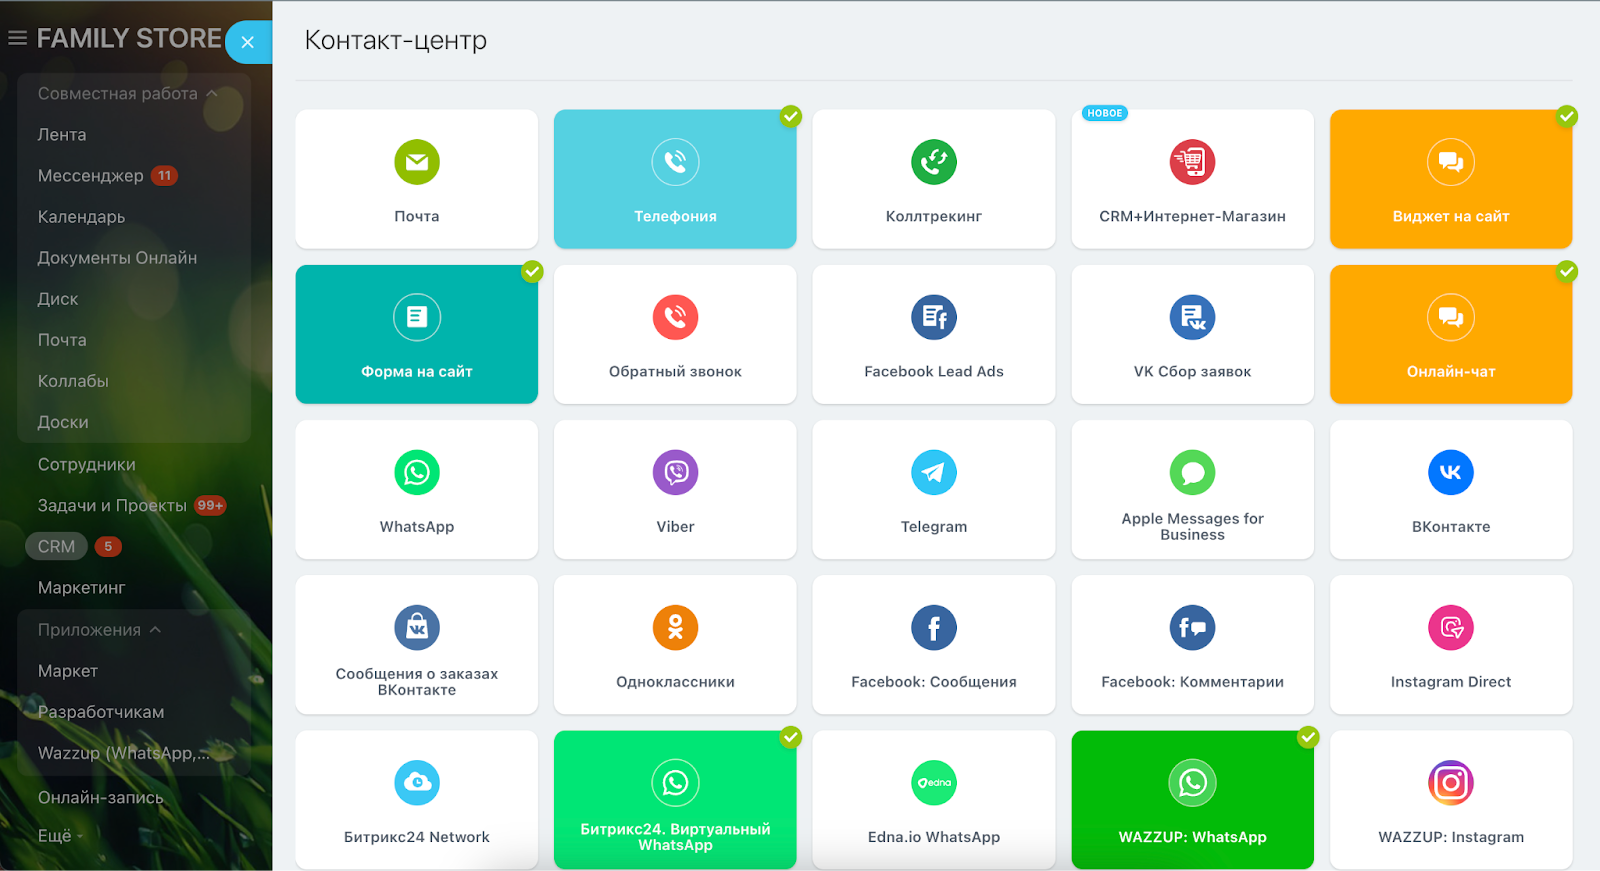The height and width of the screenshot is (871, 1600).
Task: Select the CRM sidebar item
Action: pos(56,547)
